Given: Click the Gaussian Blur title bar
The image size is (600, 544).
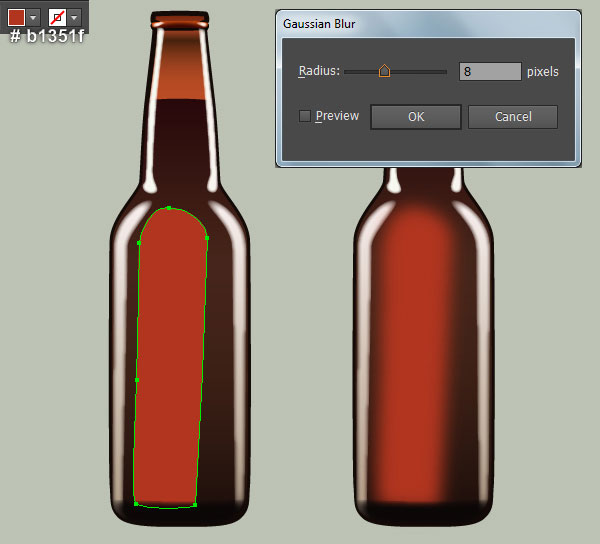Looking at the screenshot, I should (x=428, y=24).
